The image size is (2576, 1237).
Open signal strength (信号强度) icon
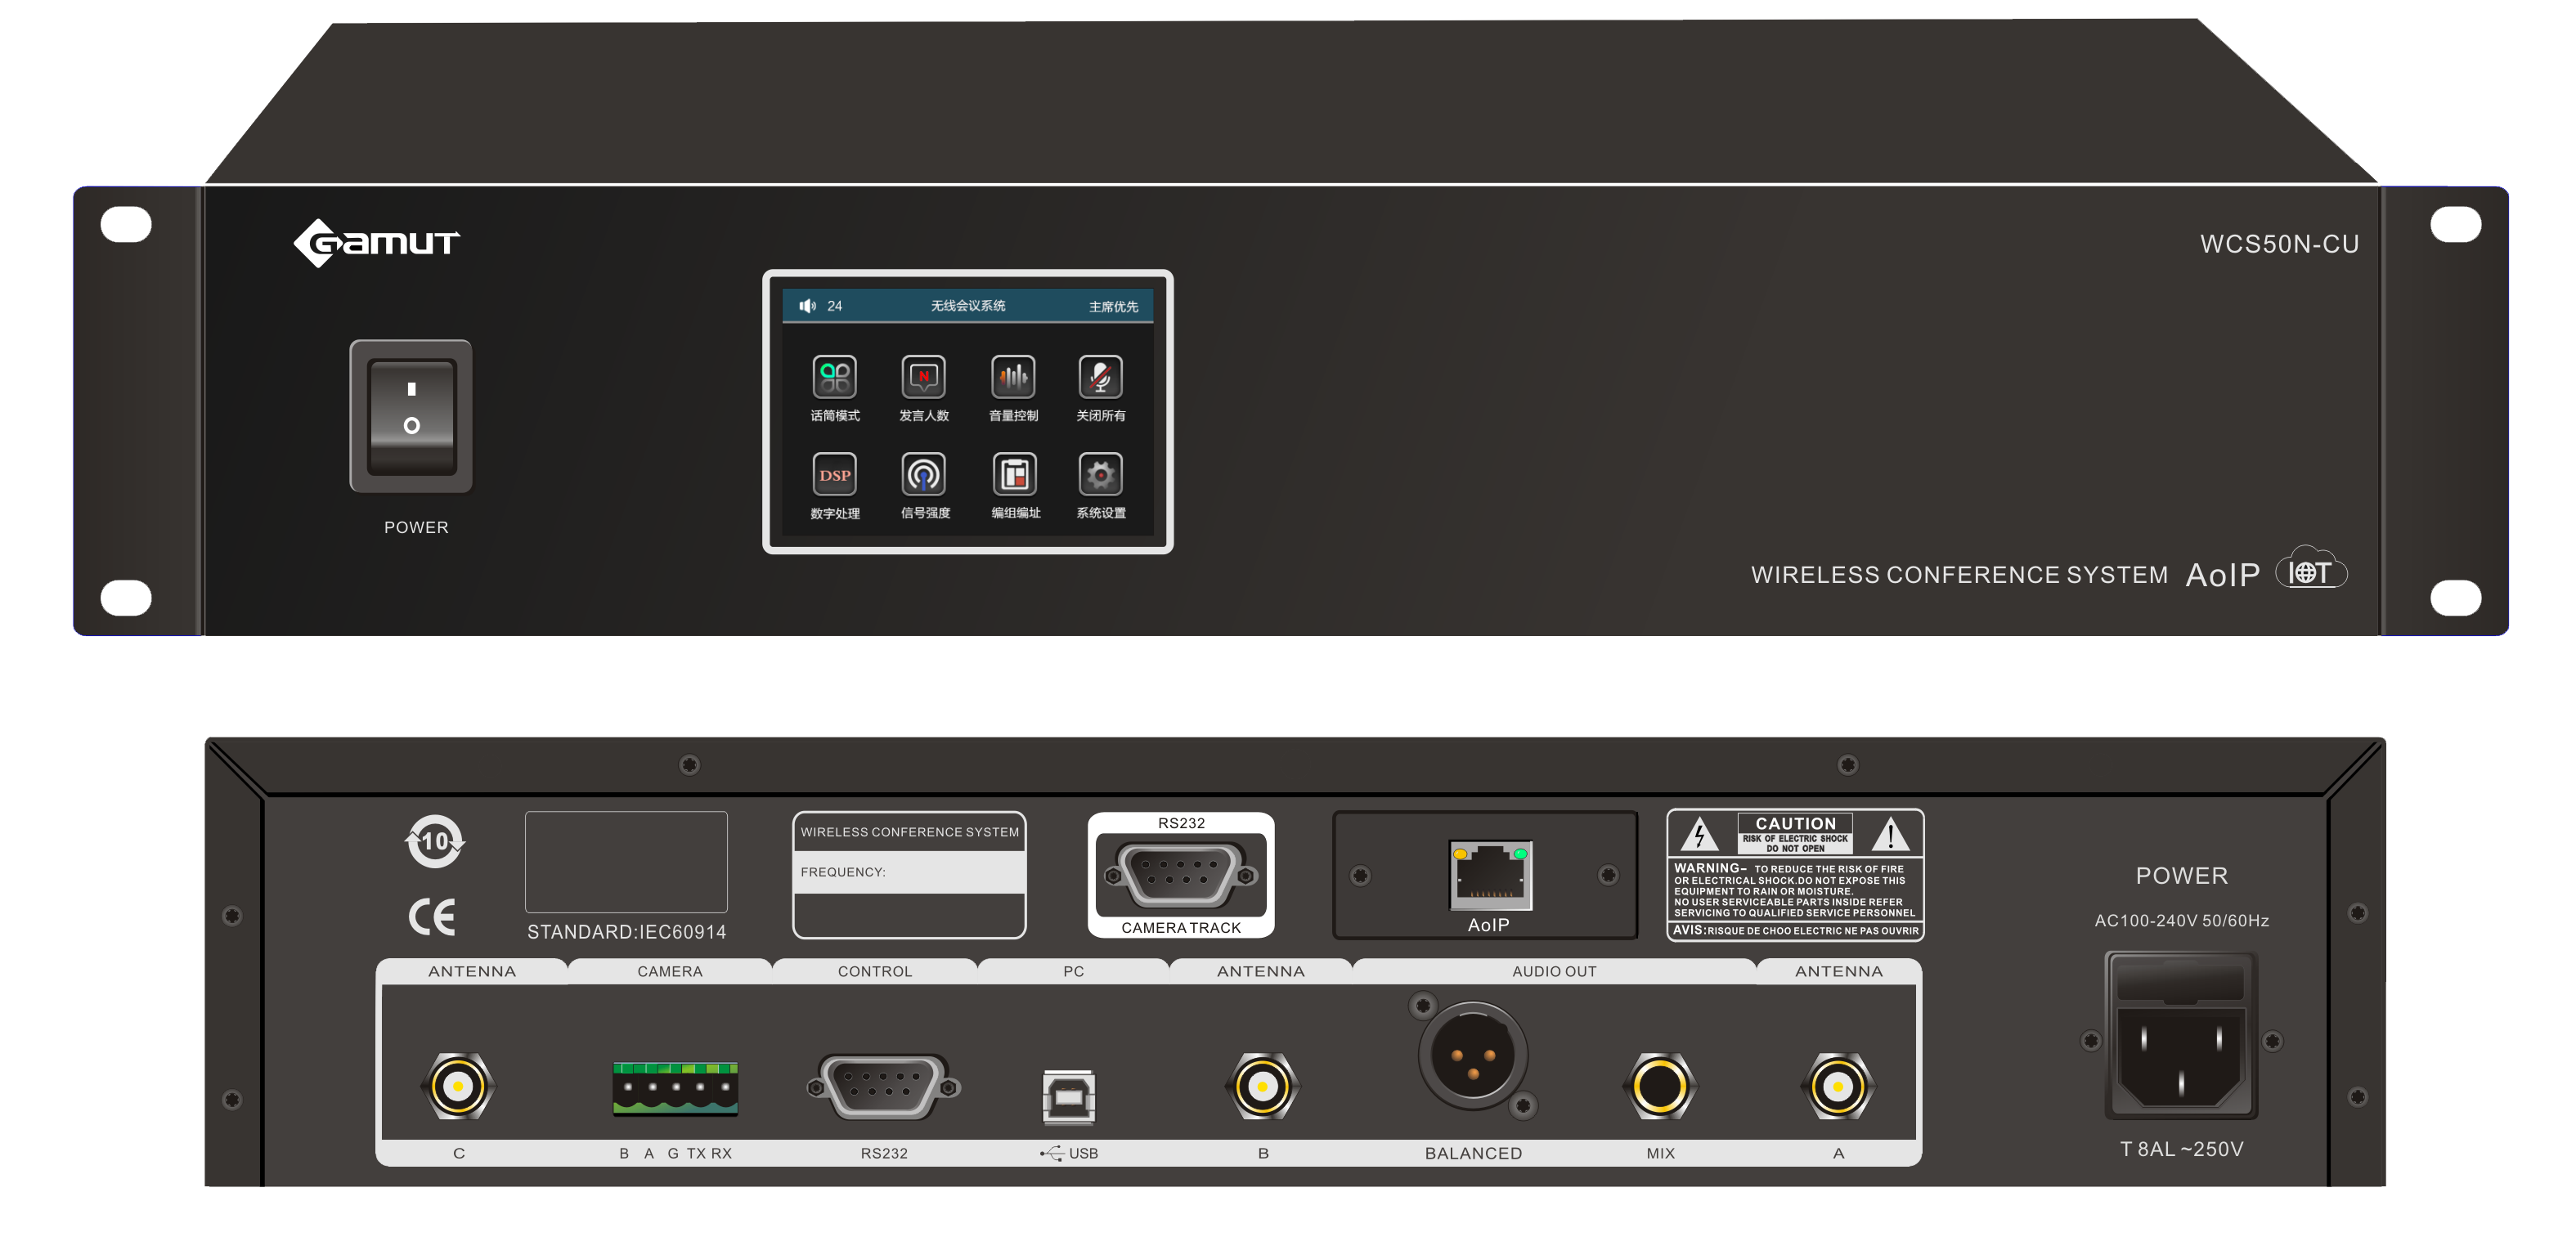(x=923, y=474)
